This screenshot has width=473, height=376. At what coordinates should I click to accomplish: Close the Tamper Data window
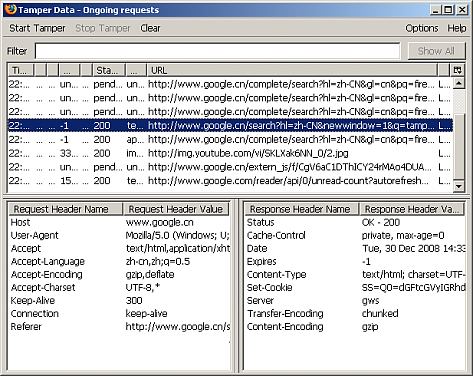pos(462,10)
